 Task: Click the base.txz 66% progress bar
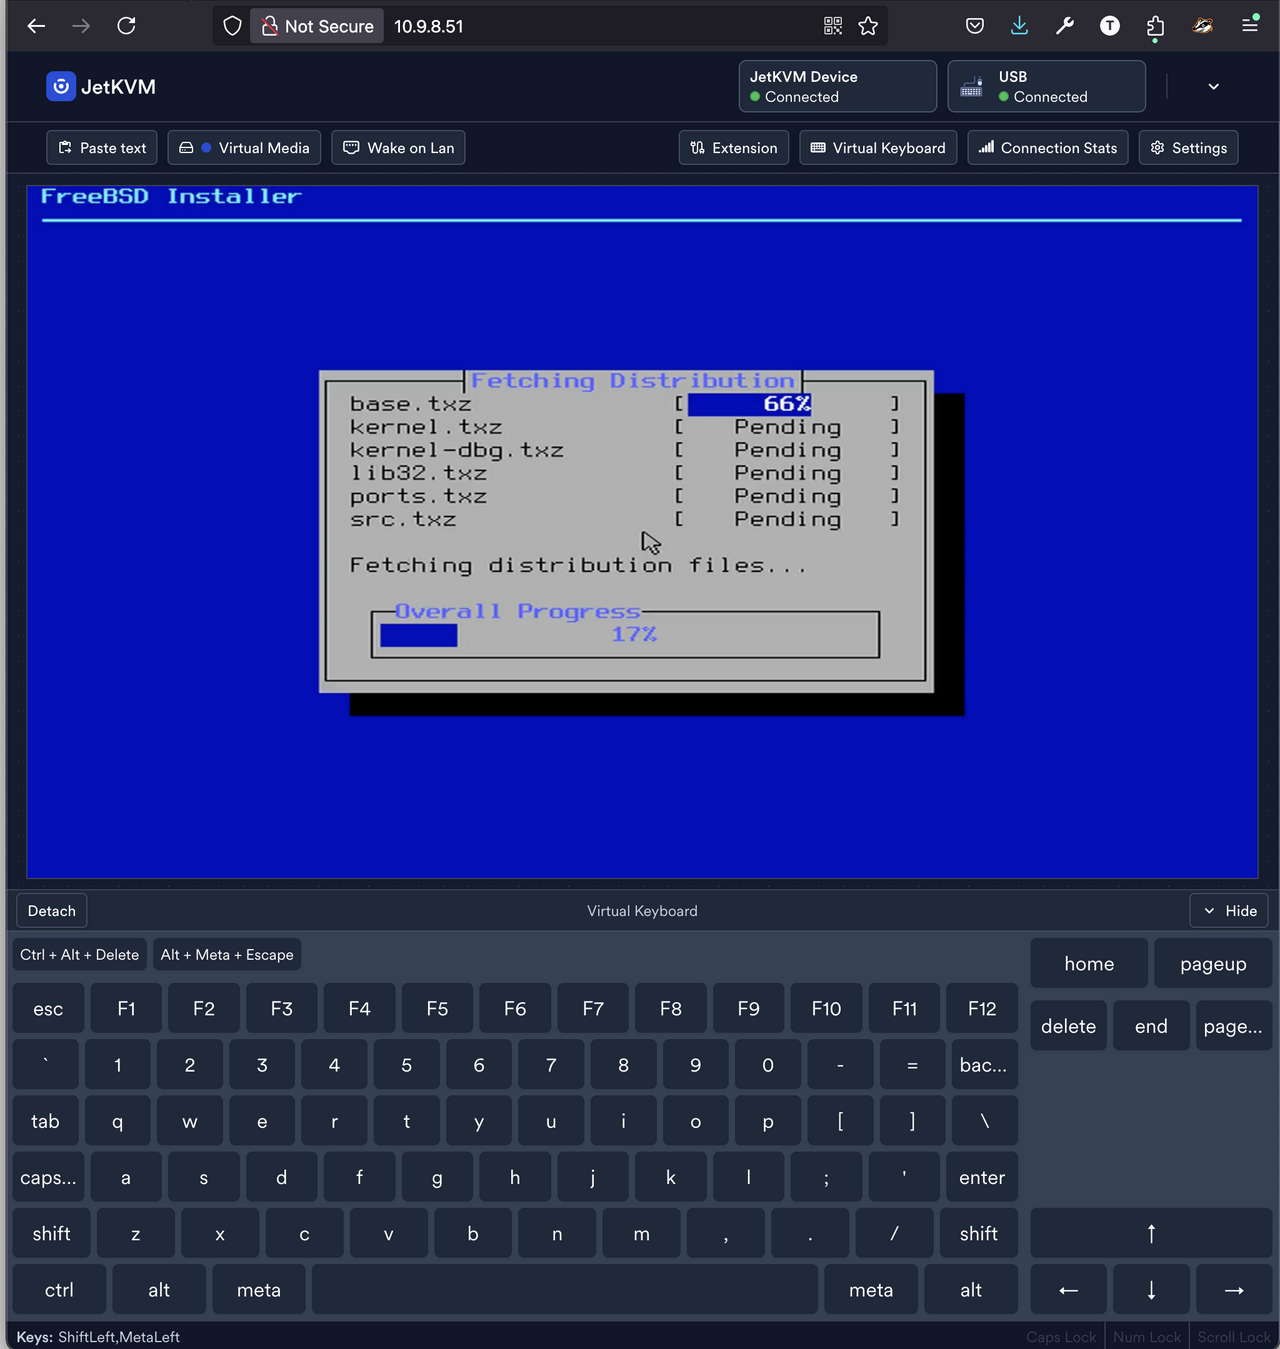point(787,404)
